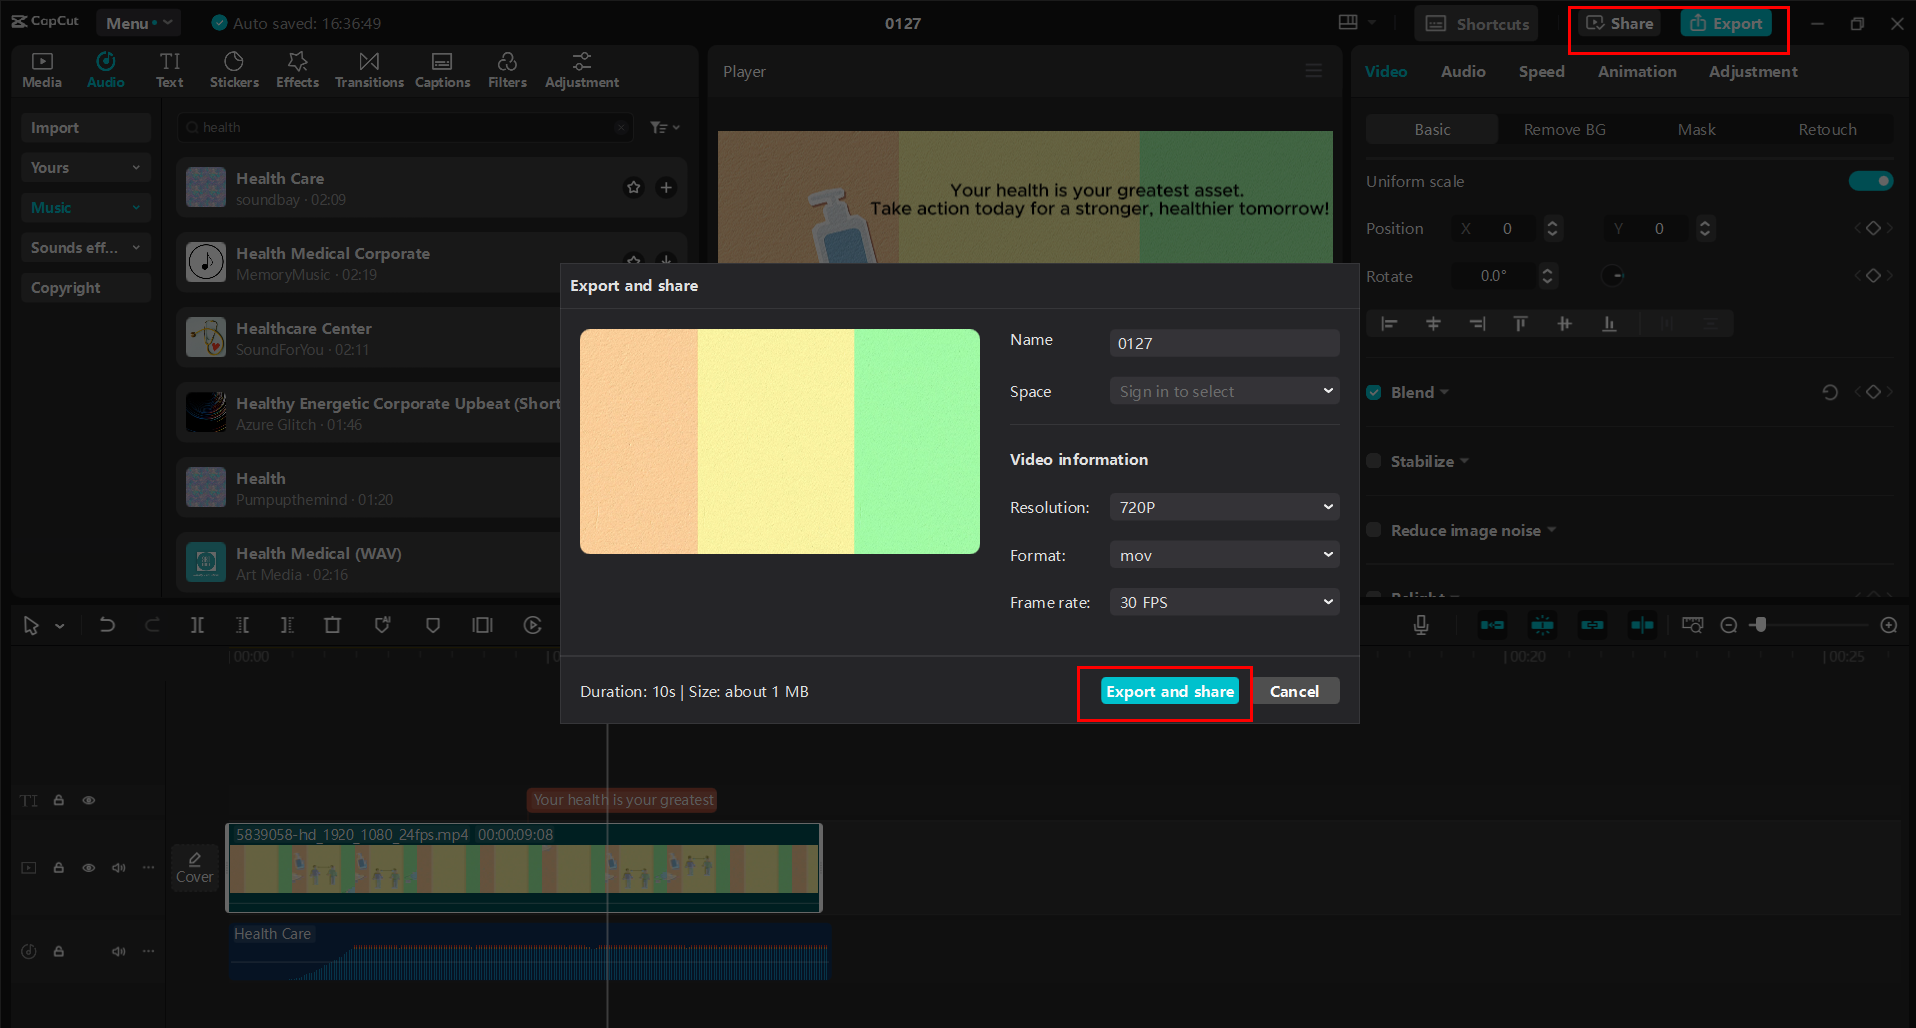Image resolution: width=1916 pixels, height=1028 pixels.
Task: Open the Resolution dropdown in export dialog
Action: (x=1223, y=507)
